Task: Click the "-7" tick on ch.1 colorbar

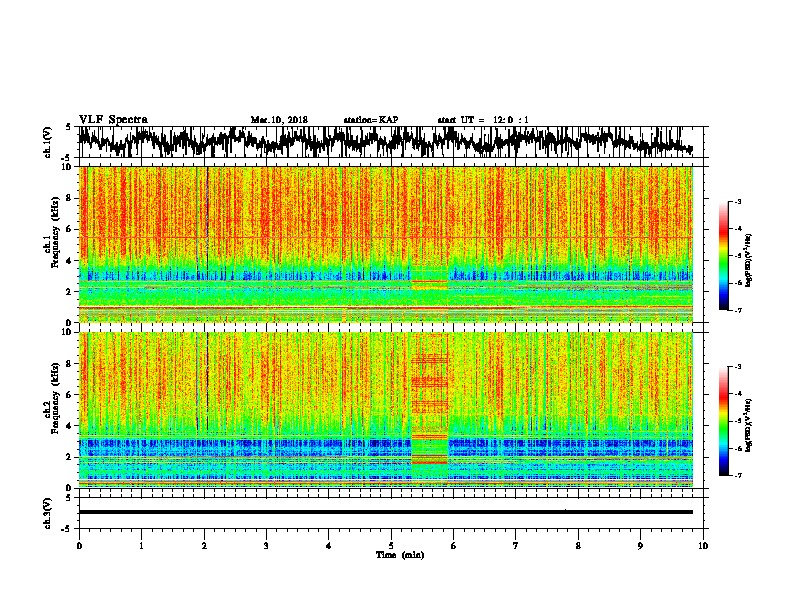Action: pos(737,310)
